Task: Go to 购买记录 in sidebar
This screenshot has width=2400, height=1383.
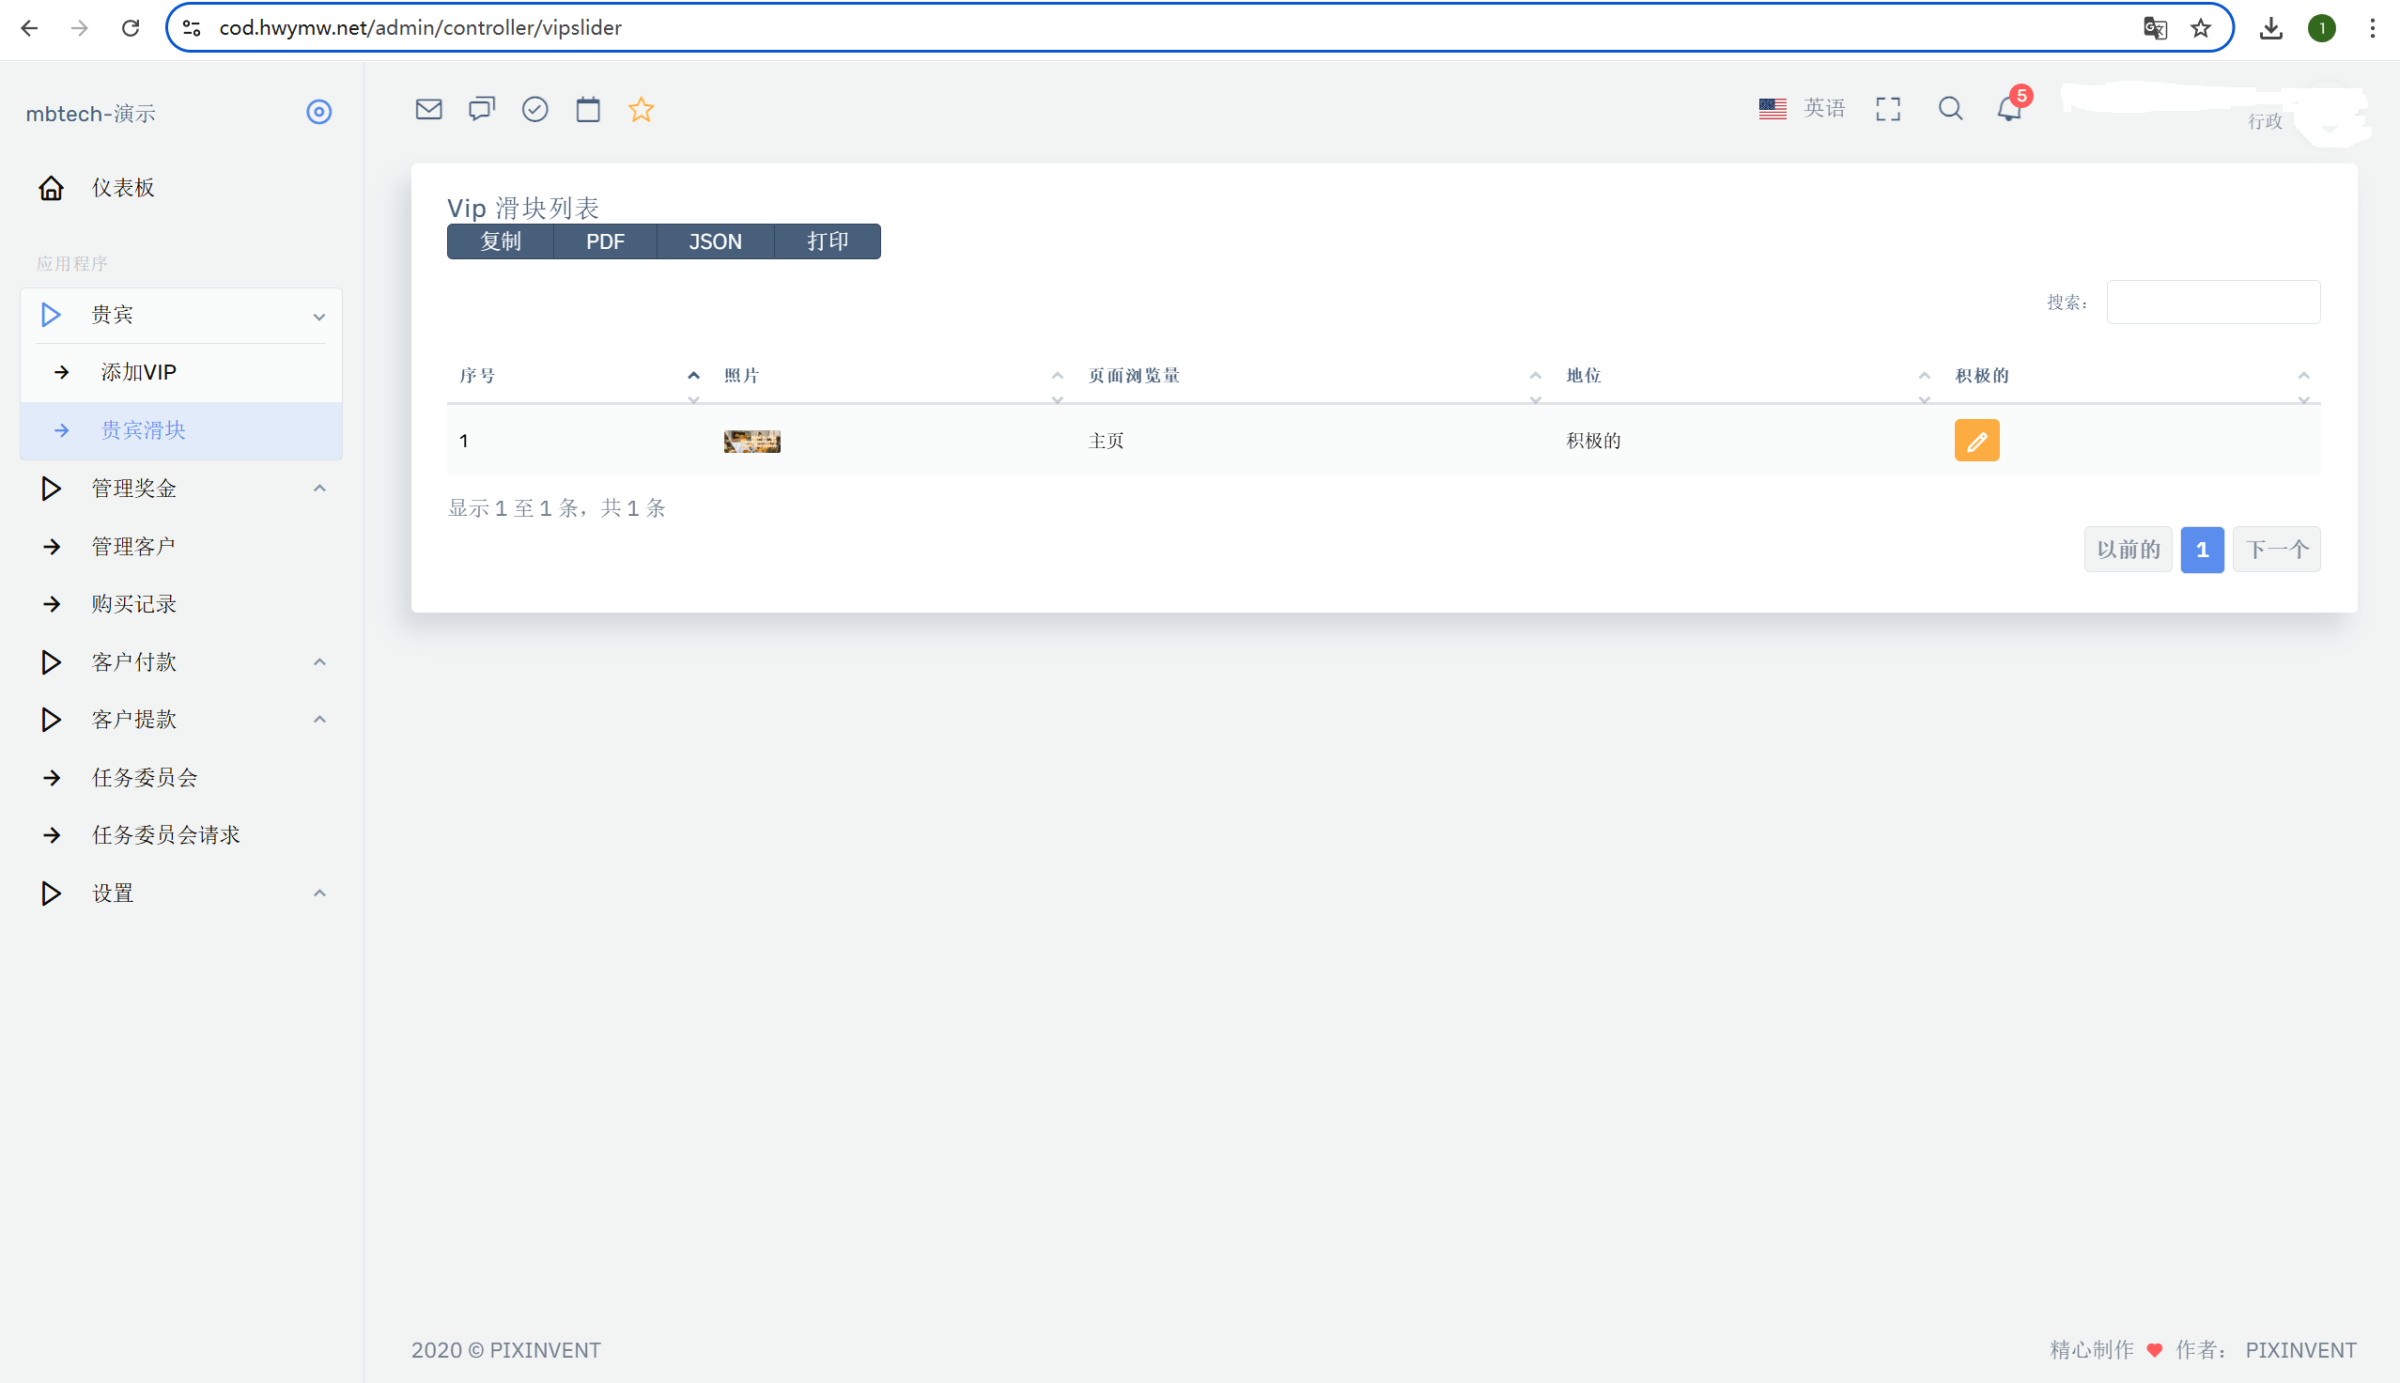Action: click(134, 604)
